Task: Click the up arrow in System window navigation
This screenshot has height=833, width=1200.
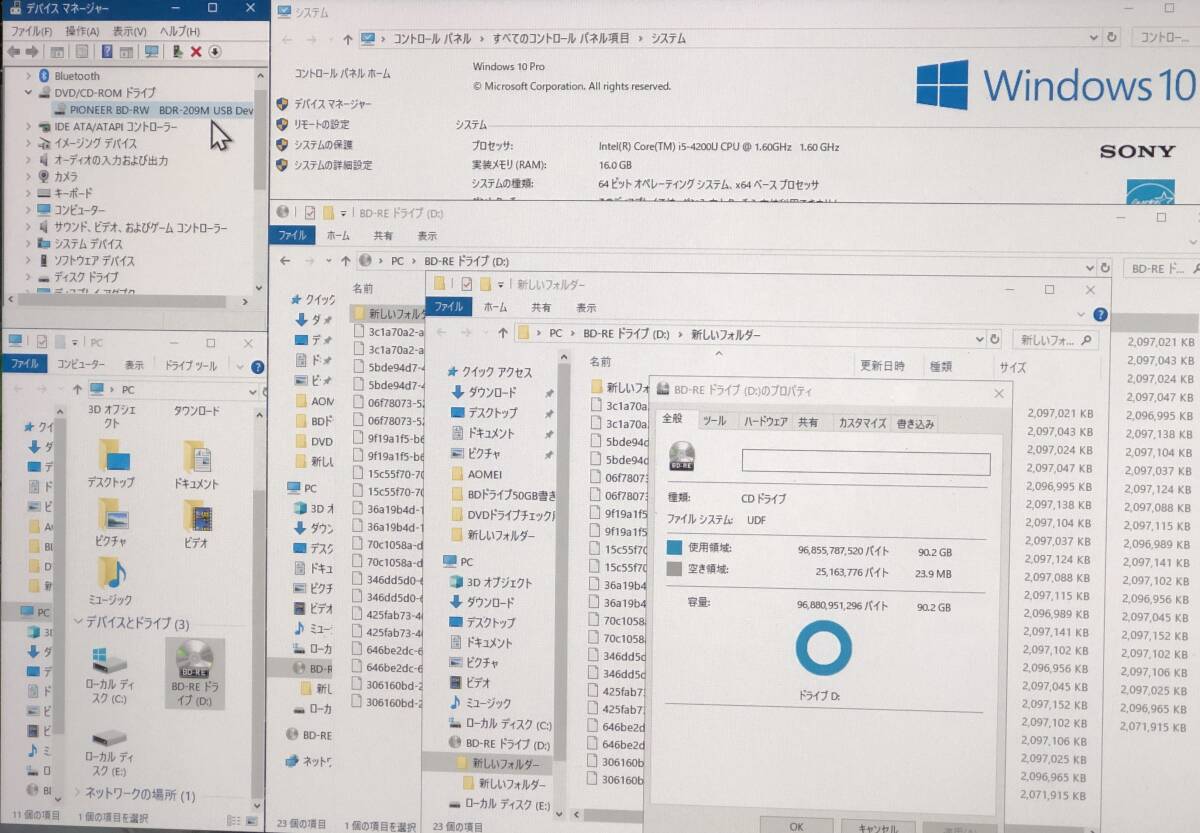Action: [x=348, y=39]
